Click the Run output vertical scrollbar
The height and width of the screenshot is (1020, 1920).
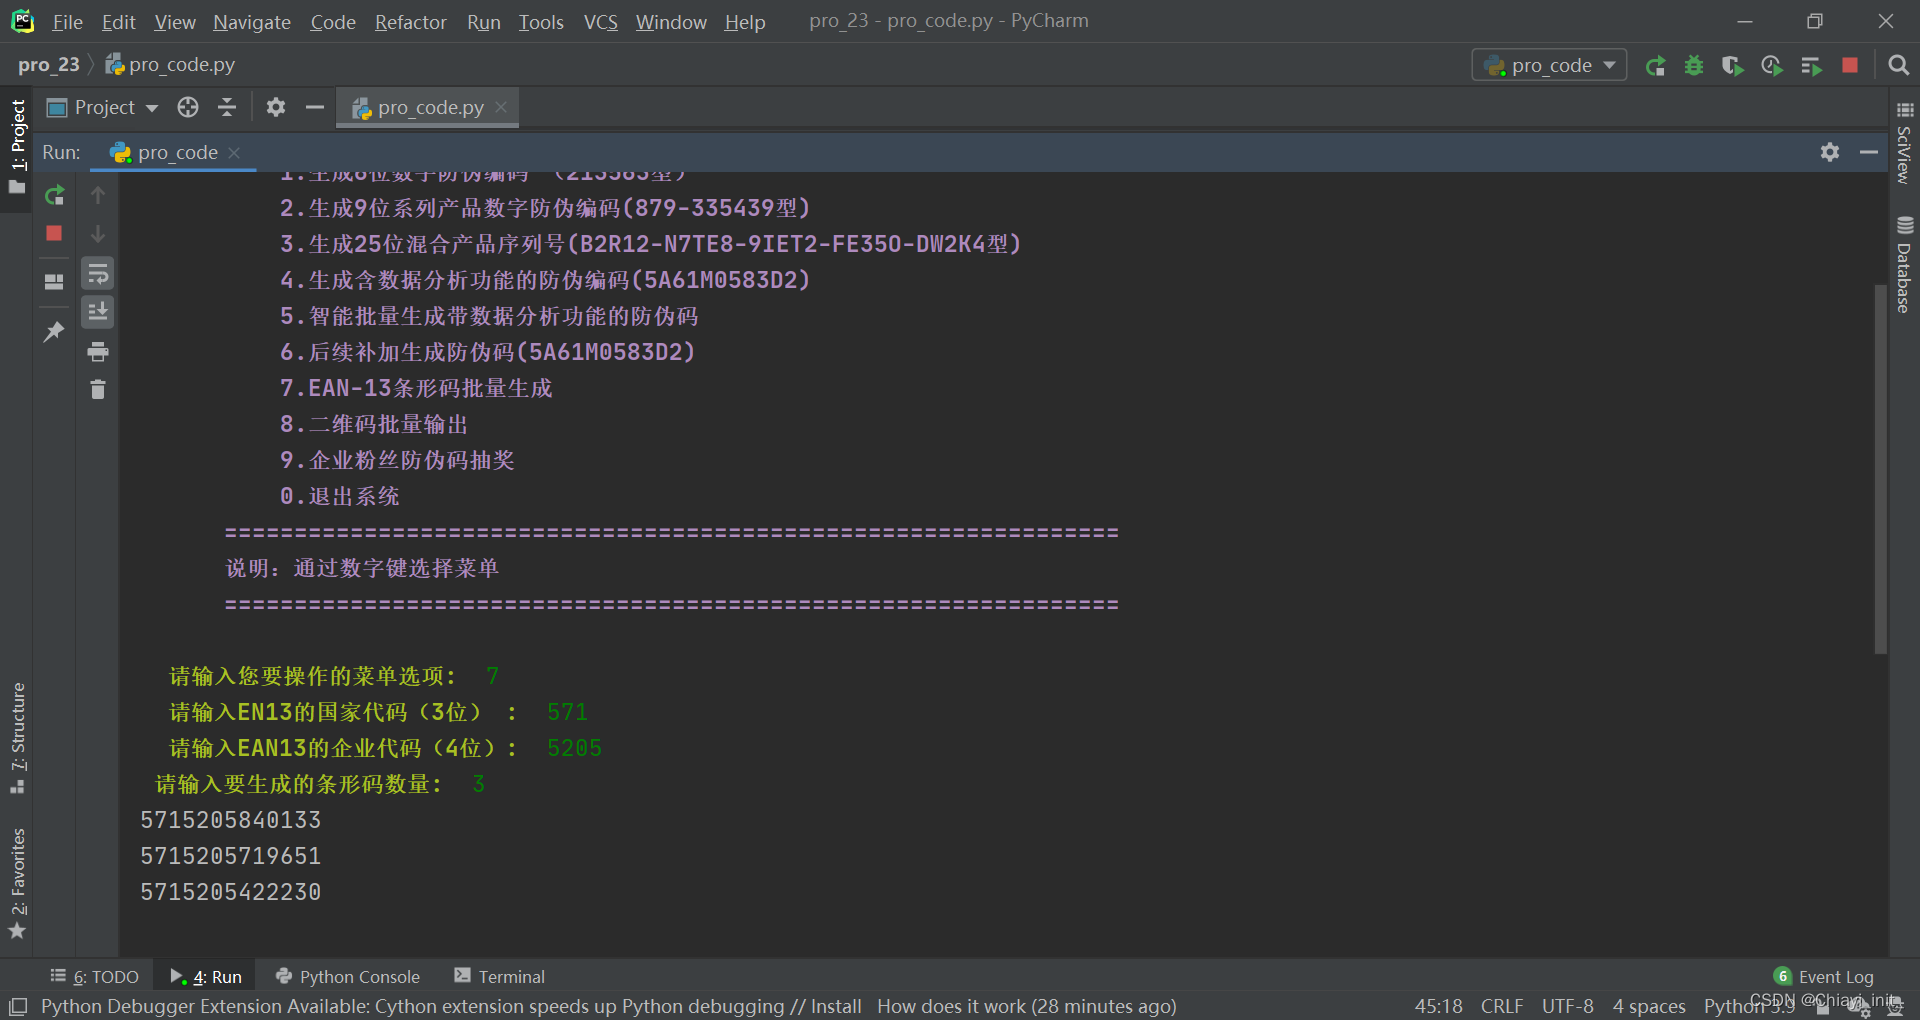[x=1880, y=470]
